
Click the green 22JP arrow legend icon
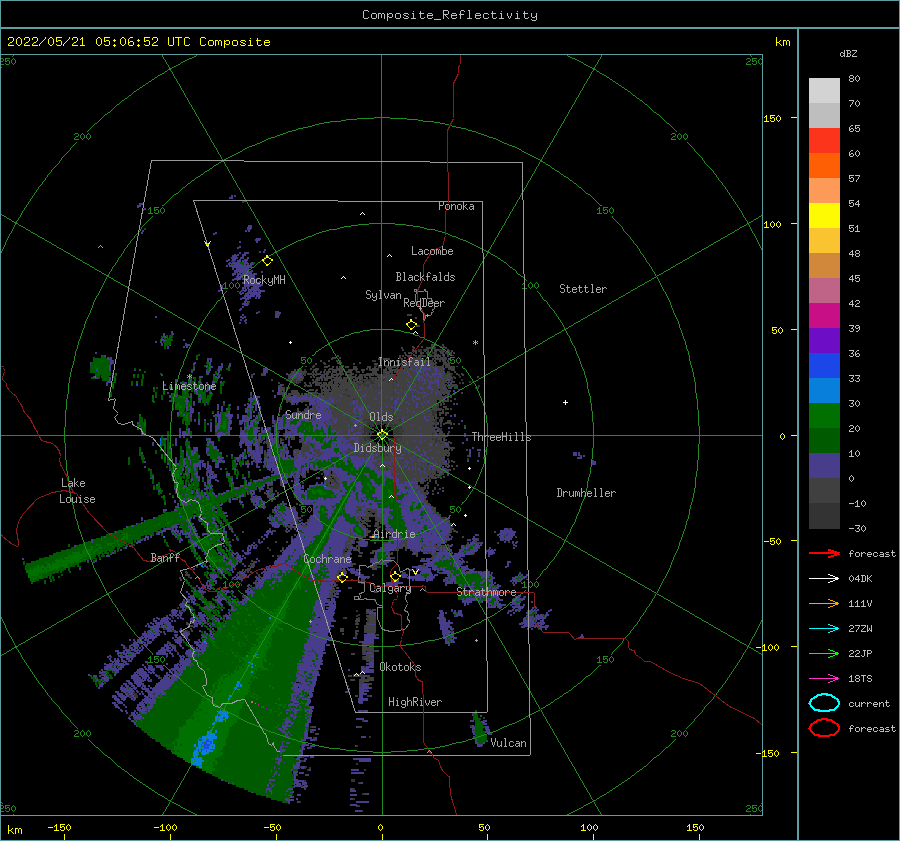[x=824, y=653]
